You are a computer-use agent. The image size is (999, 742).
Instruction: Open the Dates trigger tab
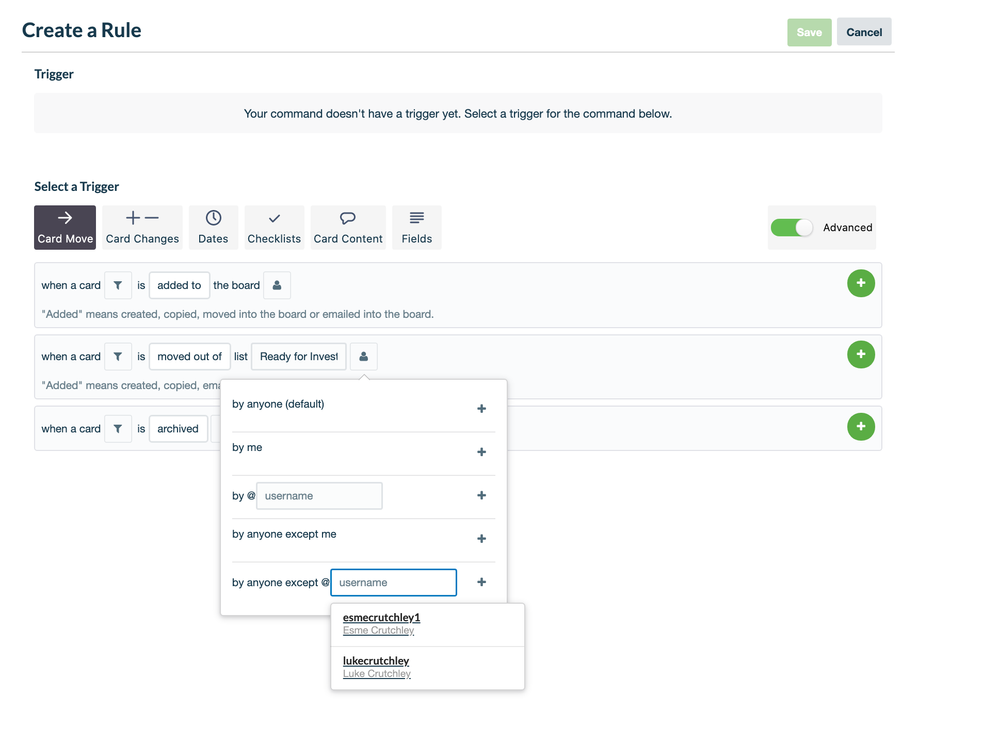point(213,227)
